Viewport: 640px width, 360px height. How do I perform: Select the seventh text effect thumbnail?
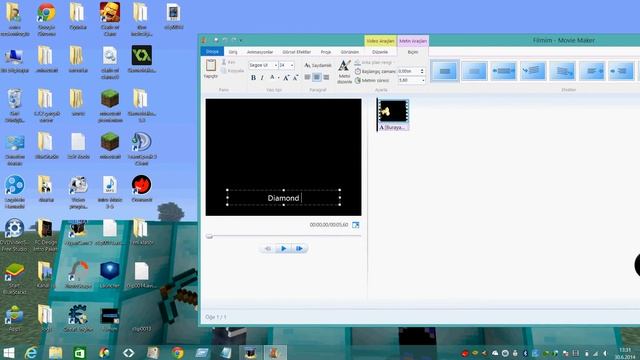pyautogui.click(x=621, y=71)
